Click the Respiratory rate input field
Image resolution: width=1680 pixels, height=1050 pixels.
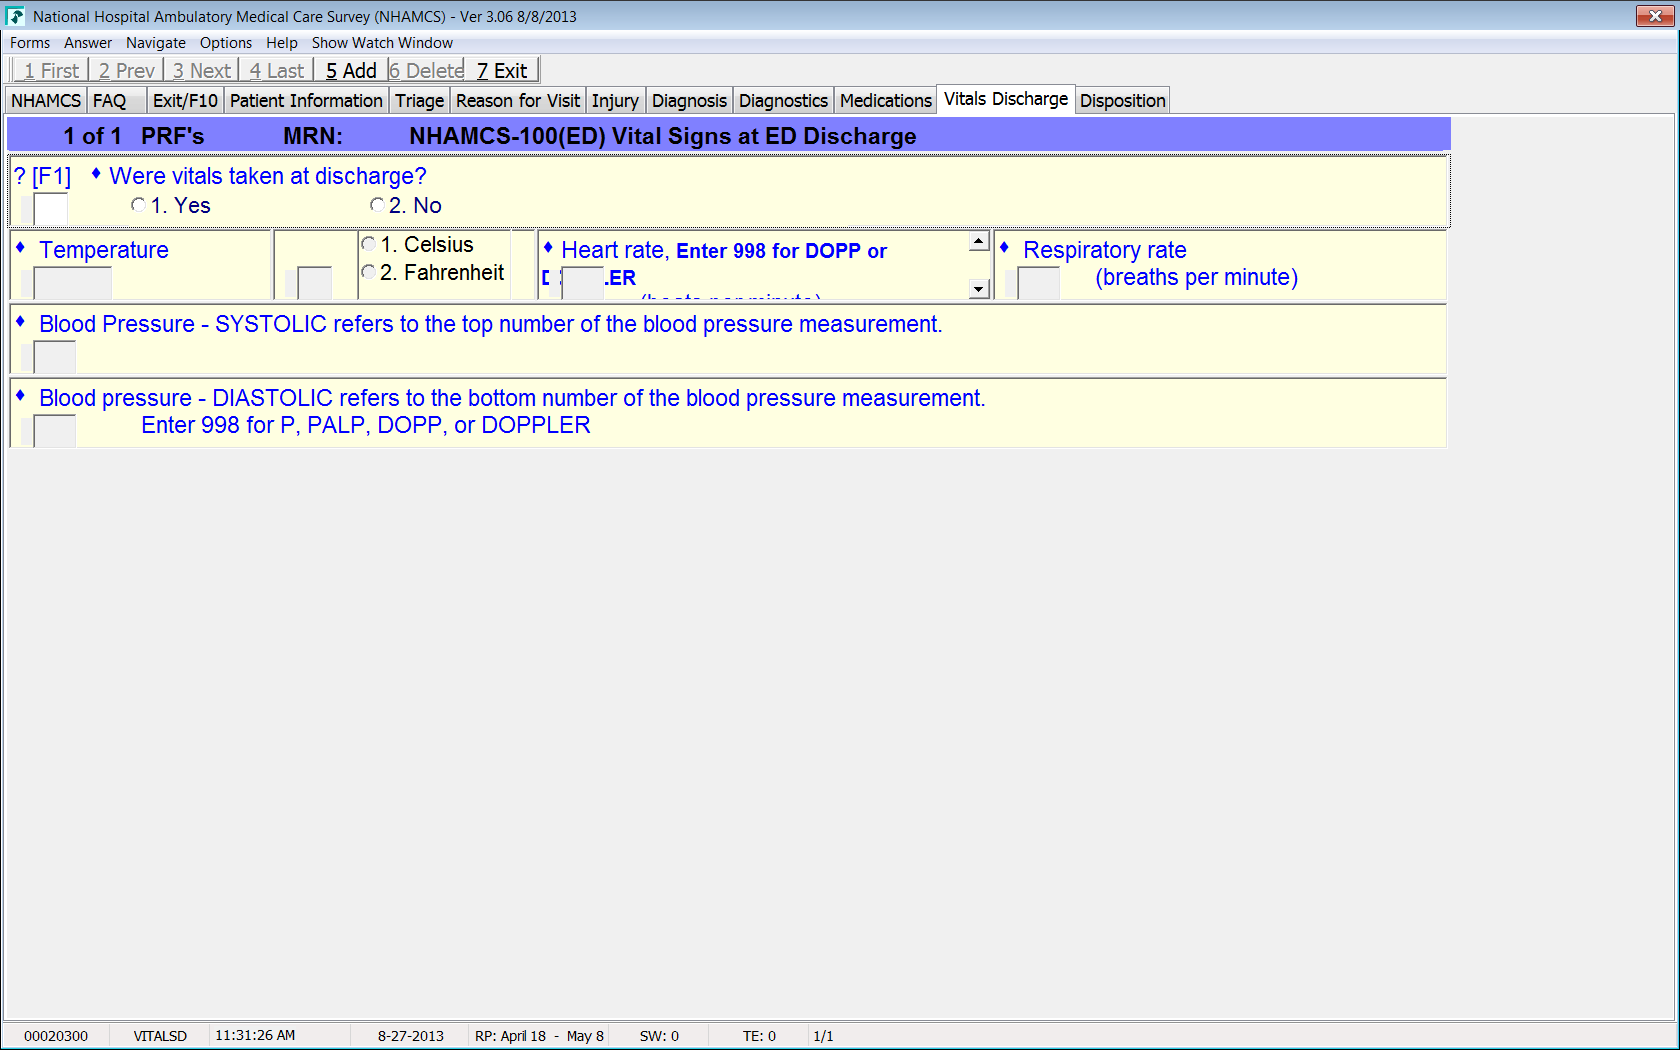[x=1039, y=283]
